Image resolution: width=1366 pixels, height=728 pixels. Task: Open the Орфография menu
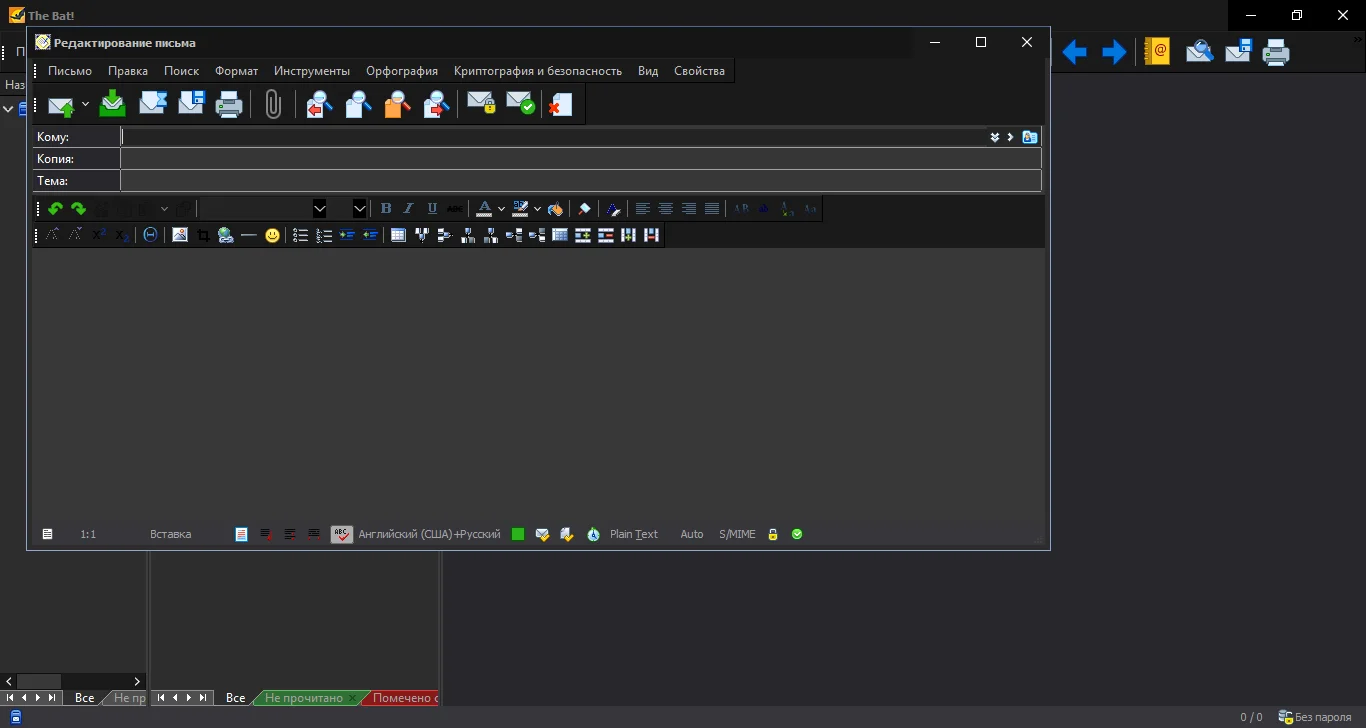402,71
